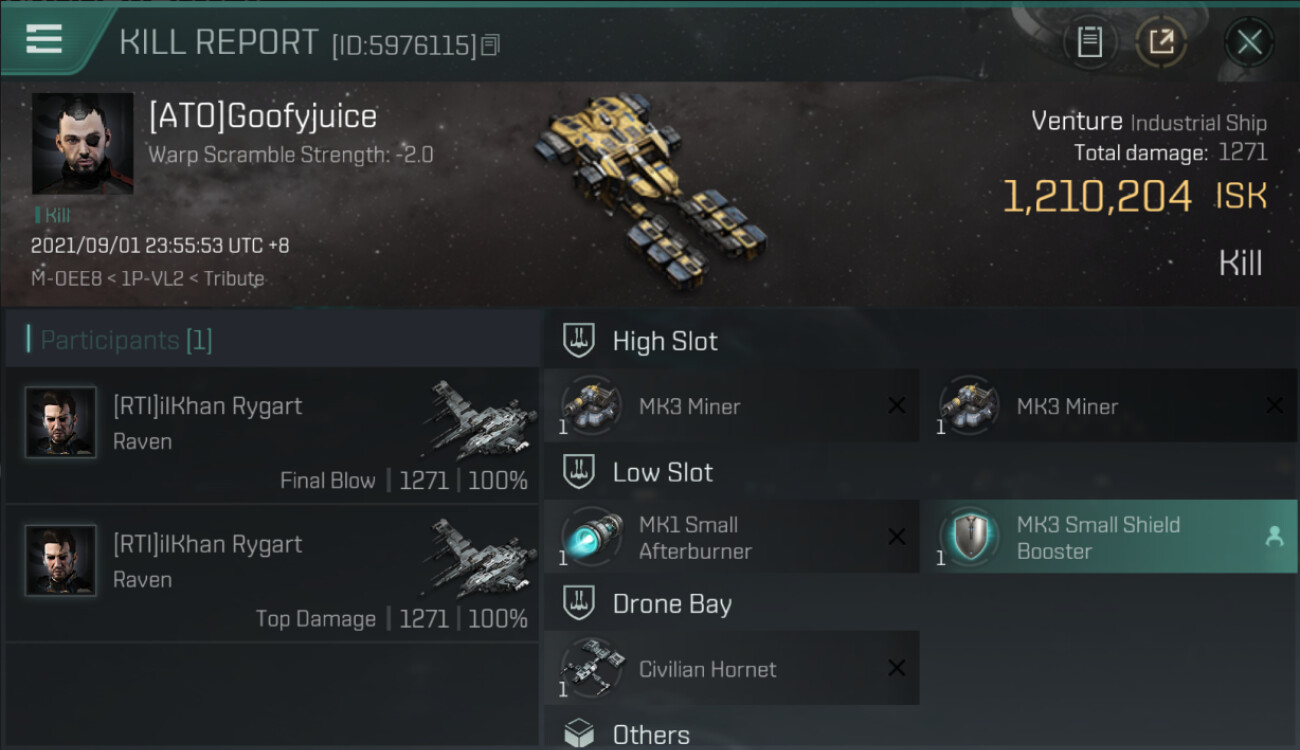Image resolution: width=1300 pixels, height=750 pixels.
Task: Select the Top Damage participant entry
Action: (272, 573)
